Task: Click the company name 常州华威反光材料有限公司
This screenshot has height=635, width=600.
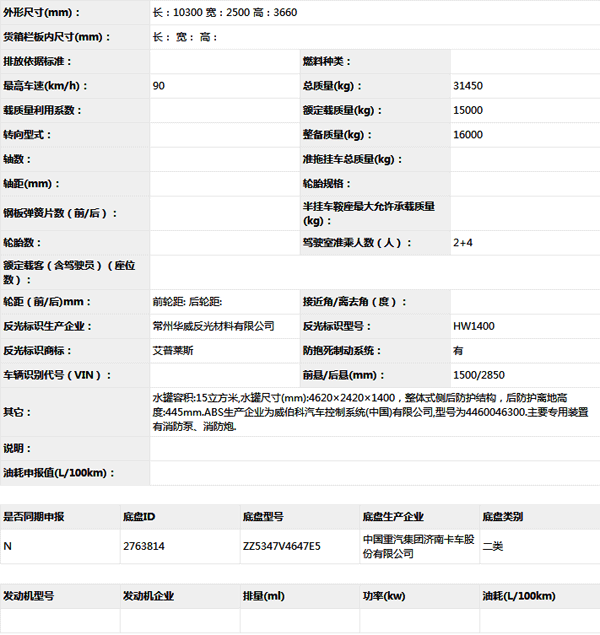Action: pos(213,326)
